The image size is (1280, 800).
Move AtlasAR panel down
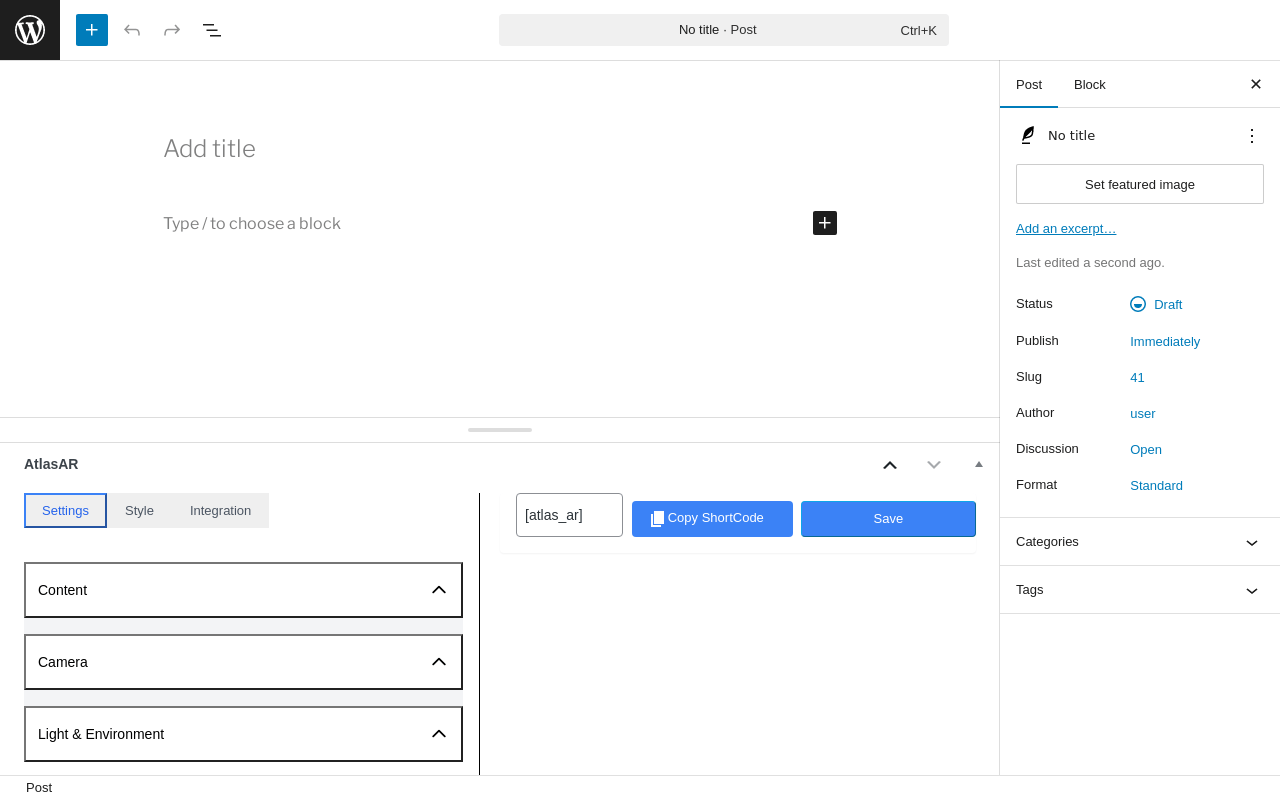[x=934, y=465]
